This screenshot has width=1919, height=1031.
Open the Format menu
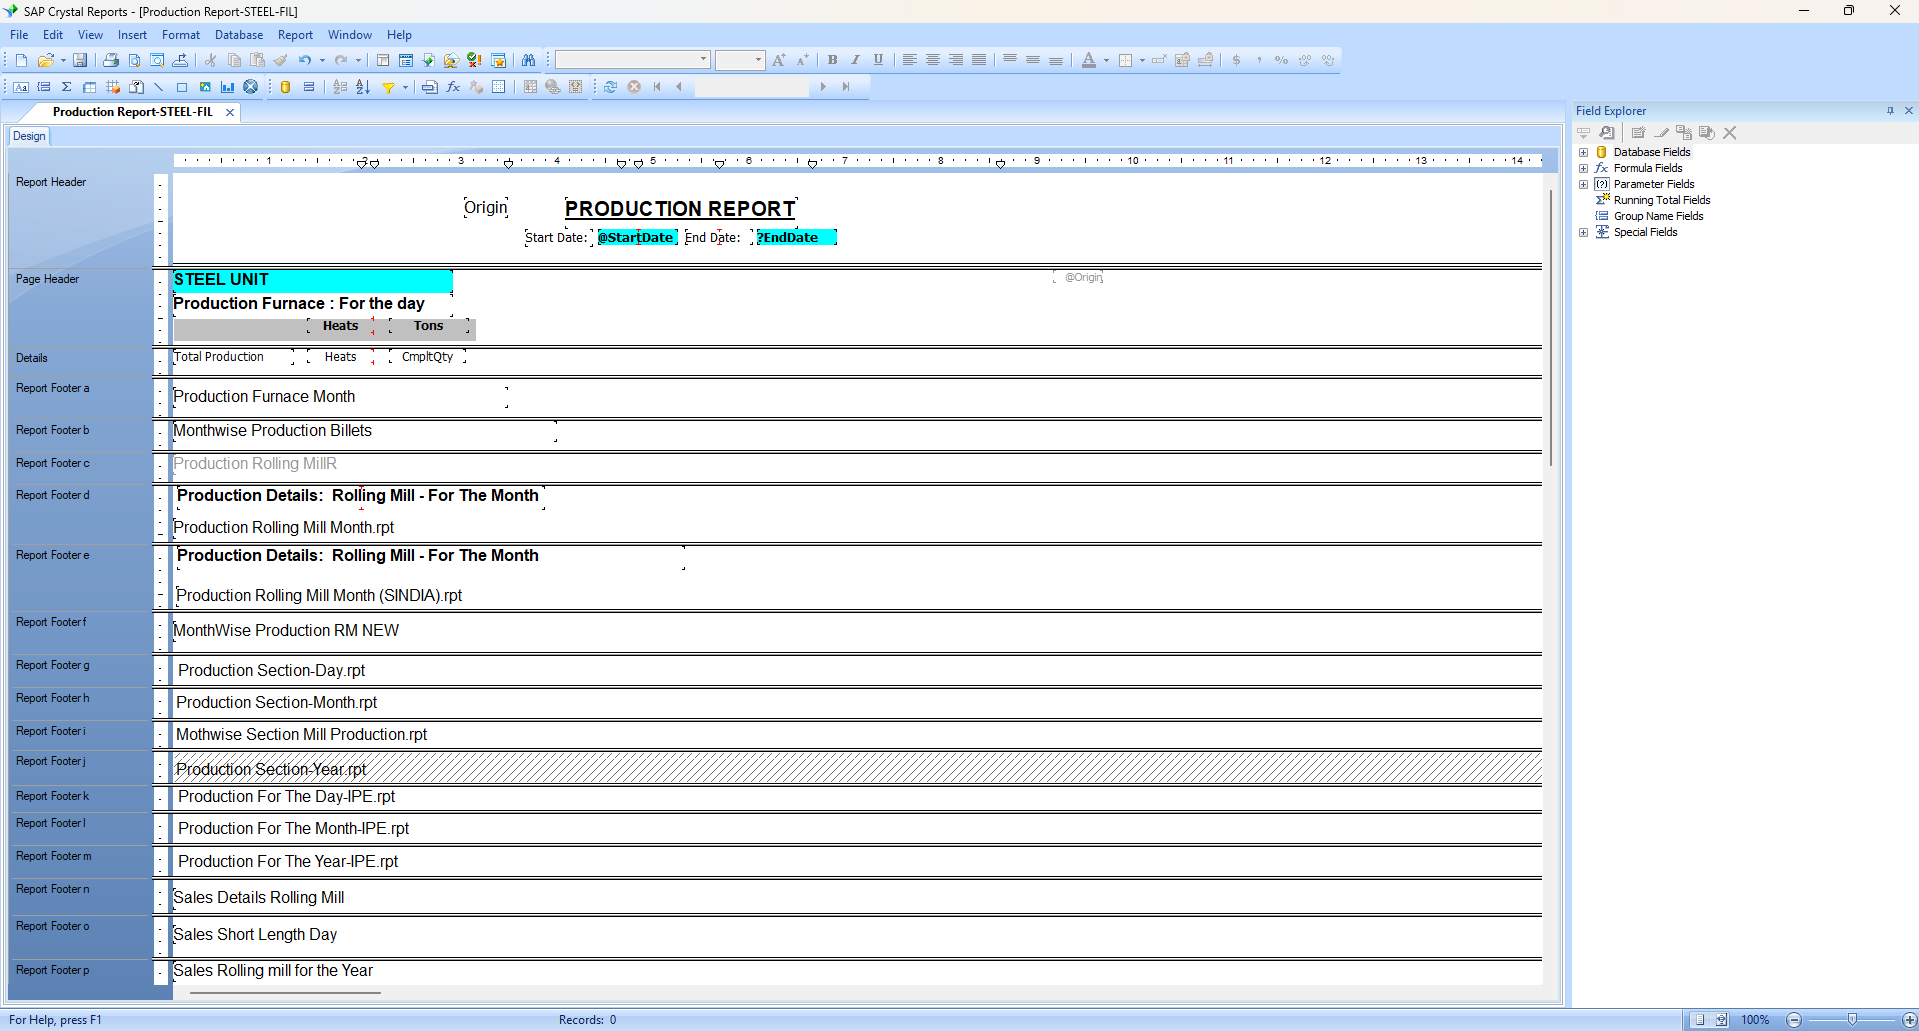pos(181,35)
